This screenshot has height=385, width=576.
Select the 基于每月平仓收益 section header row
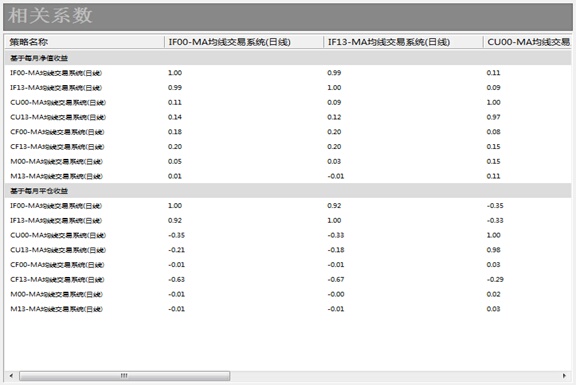(288, 191)
